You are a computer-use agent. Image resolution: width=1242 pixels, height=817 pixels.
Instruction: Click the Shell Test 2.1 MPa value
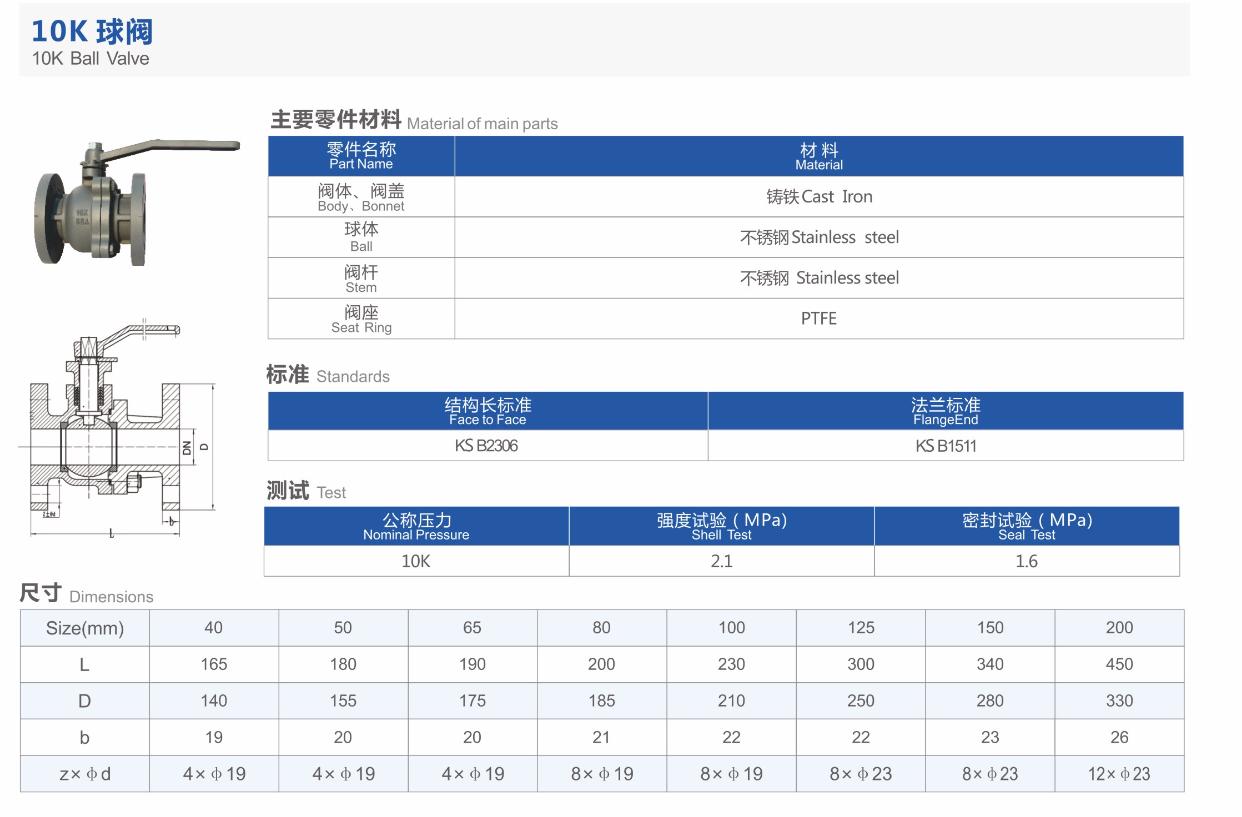click(x=722, y=561)
